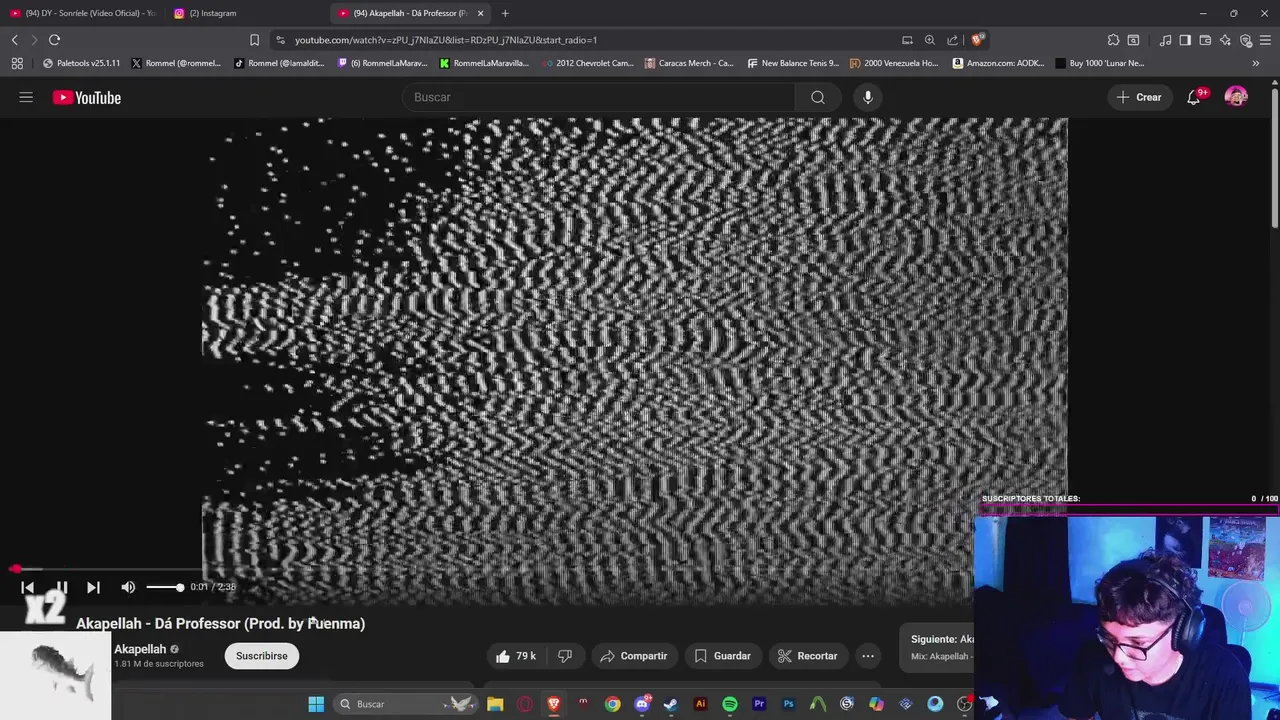
Task: Open the account avatar menu
Action: (1236, 97)
